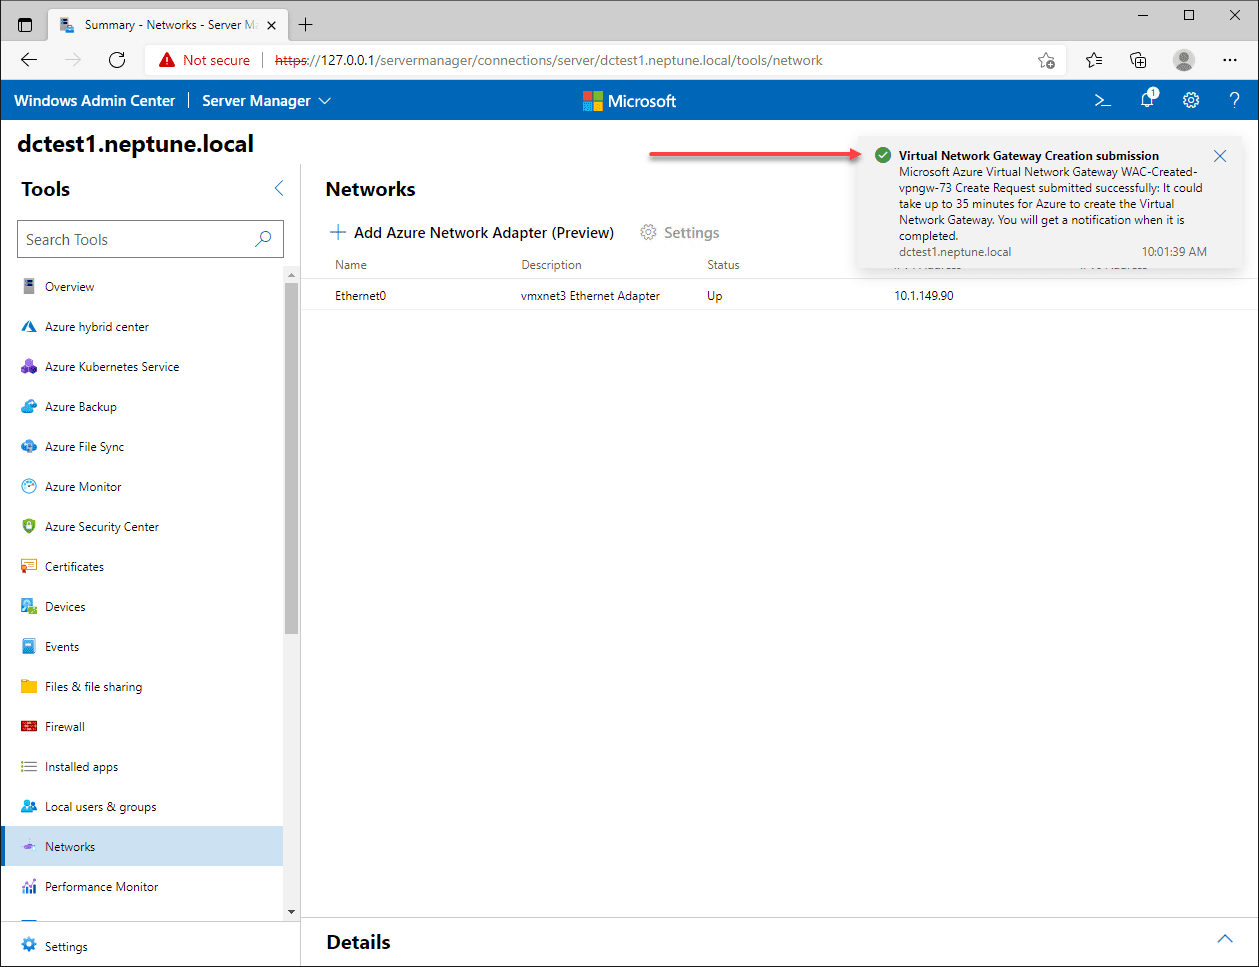Dismiss the Virtual Network Gateway notification
The width and height of the screenshot is (1259, 967).
pyautogui.click(x=1219, y=156)
